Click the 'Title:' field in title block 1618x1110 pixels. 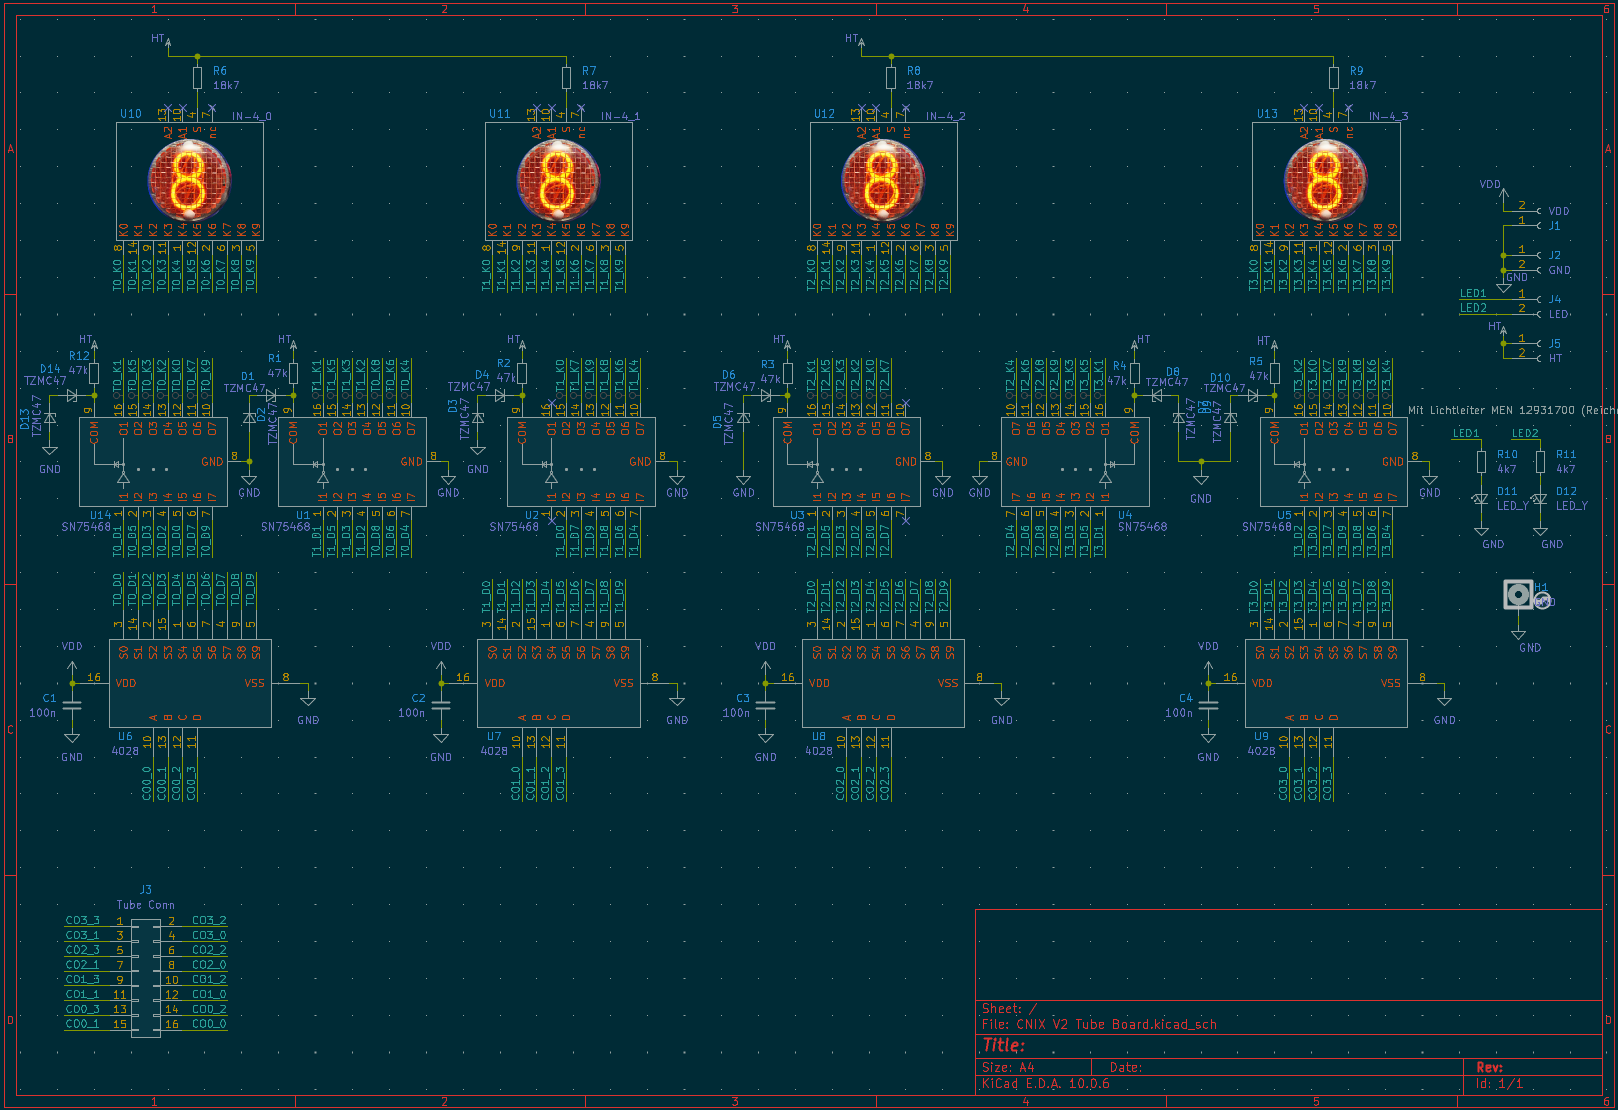coord(1004,1045)
